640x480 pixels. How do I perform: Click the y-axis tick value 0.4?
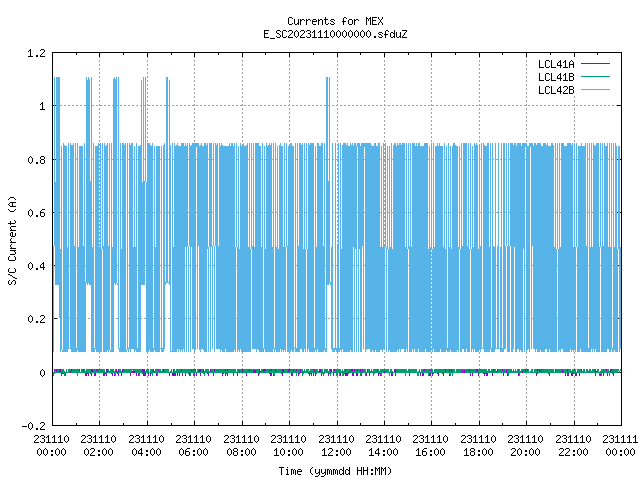(x=36, y=266)
